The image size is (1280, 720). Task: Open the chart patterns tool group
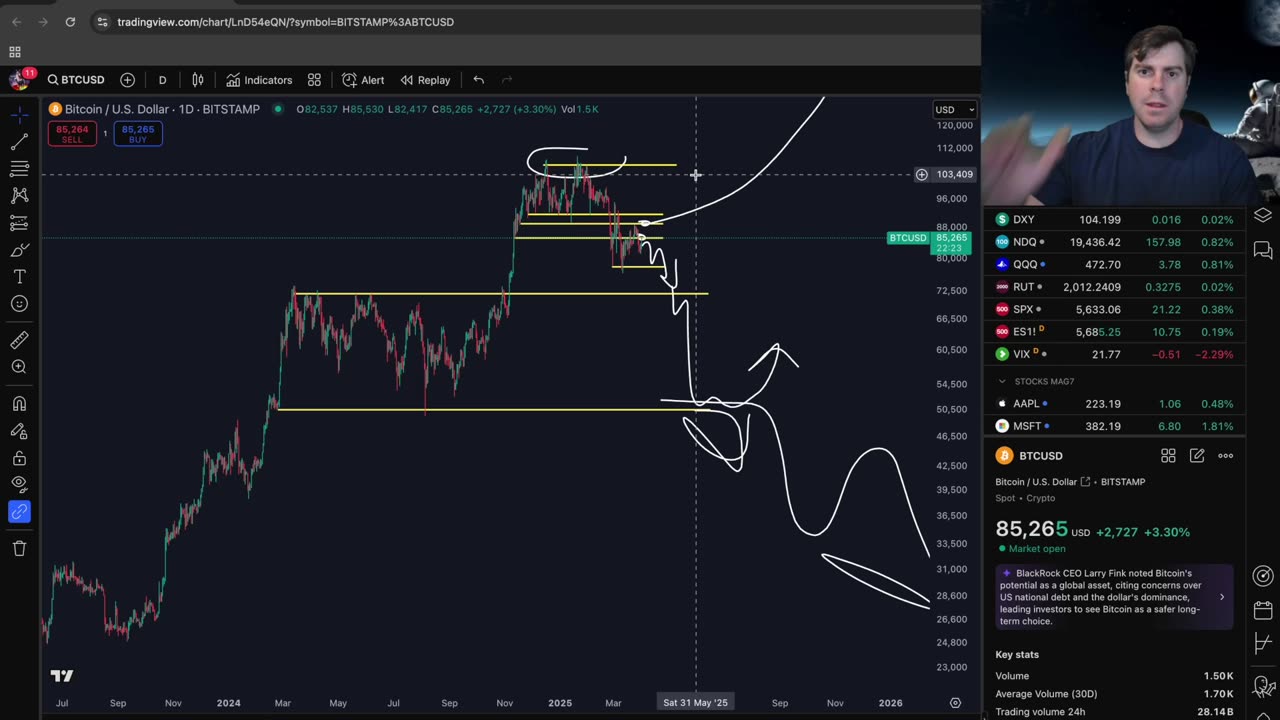click(19, 196)
